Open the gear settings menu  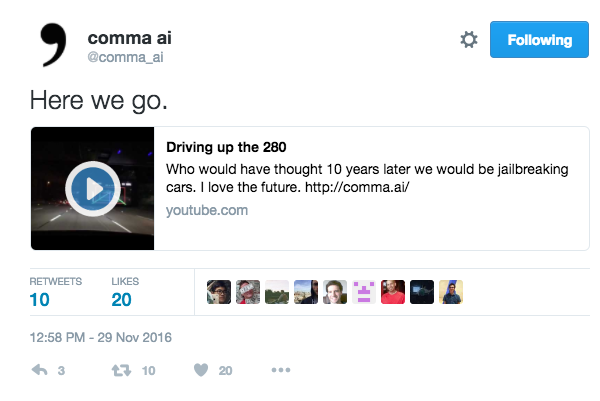468,40
